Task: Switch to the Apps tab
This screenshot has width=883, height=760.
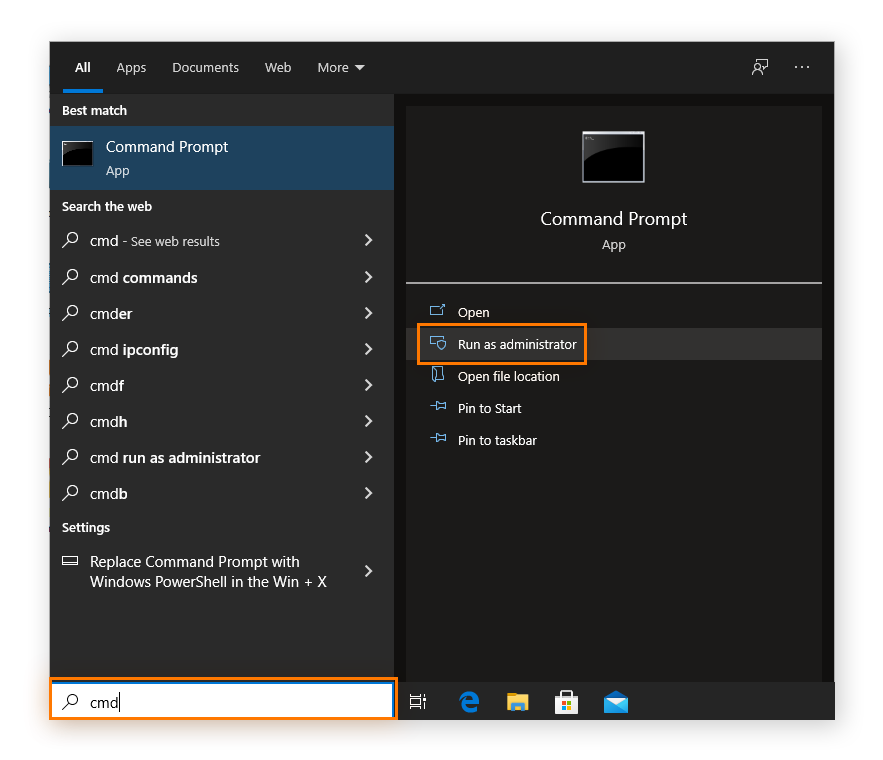Action: [131, 68]
